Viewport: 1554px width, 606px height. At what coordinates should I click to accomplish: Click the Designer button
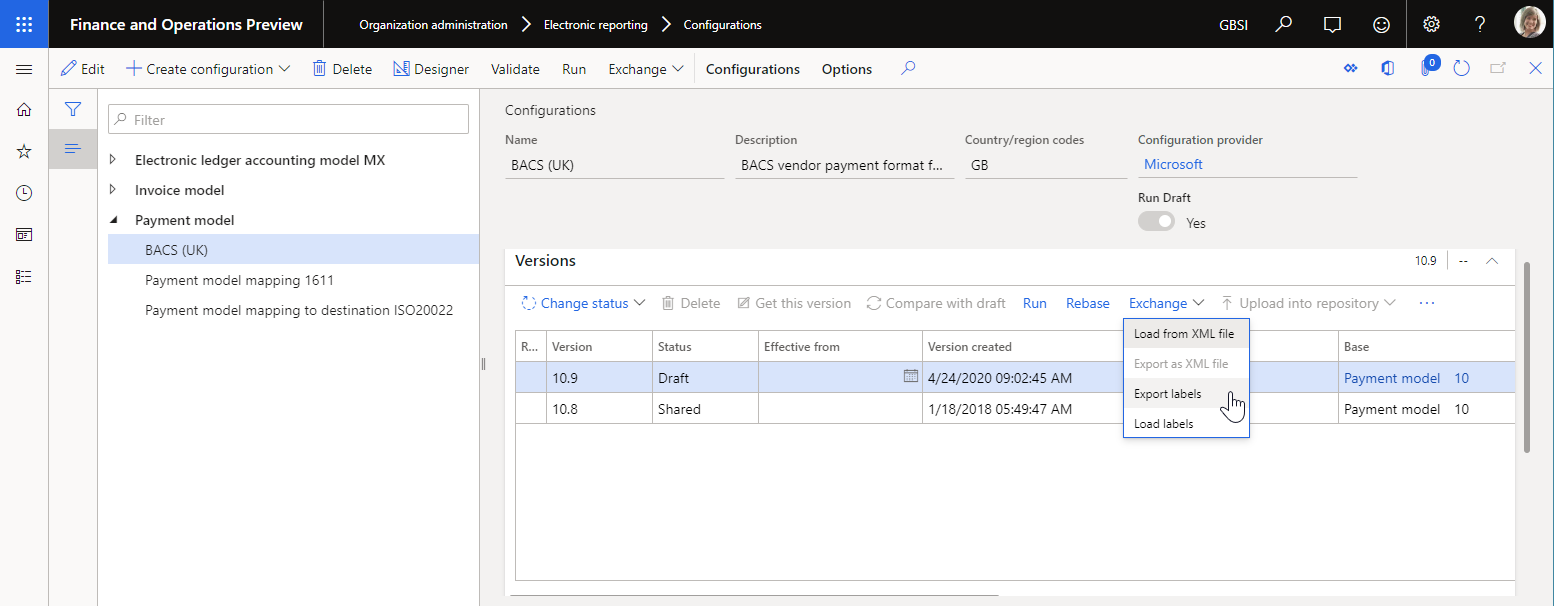431,69
